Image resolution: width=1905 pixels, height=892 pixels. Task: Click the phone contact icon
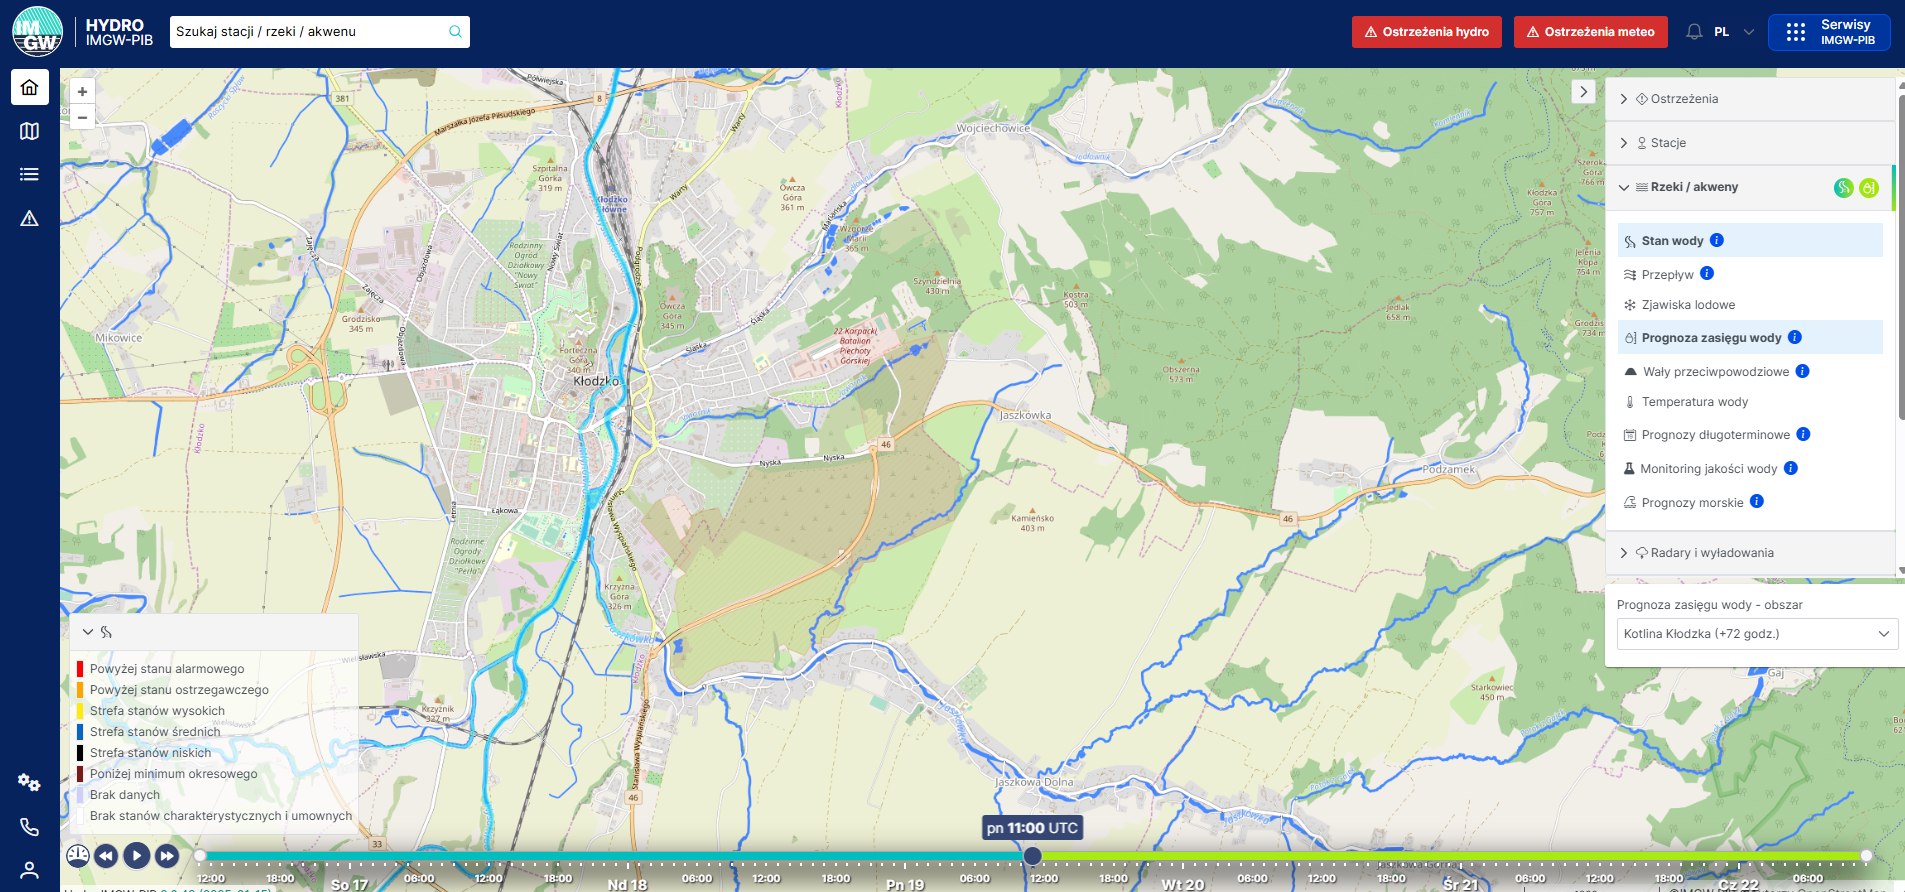click(x=30, y=827)
